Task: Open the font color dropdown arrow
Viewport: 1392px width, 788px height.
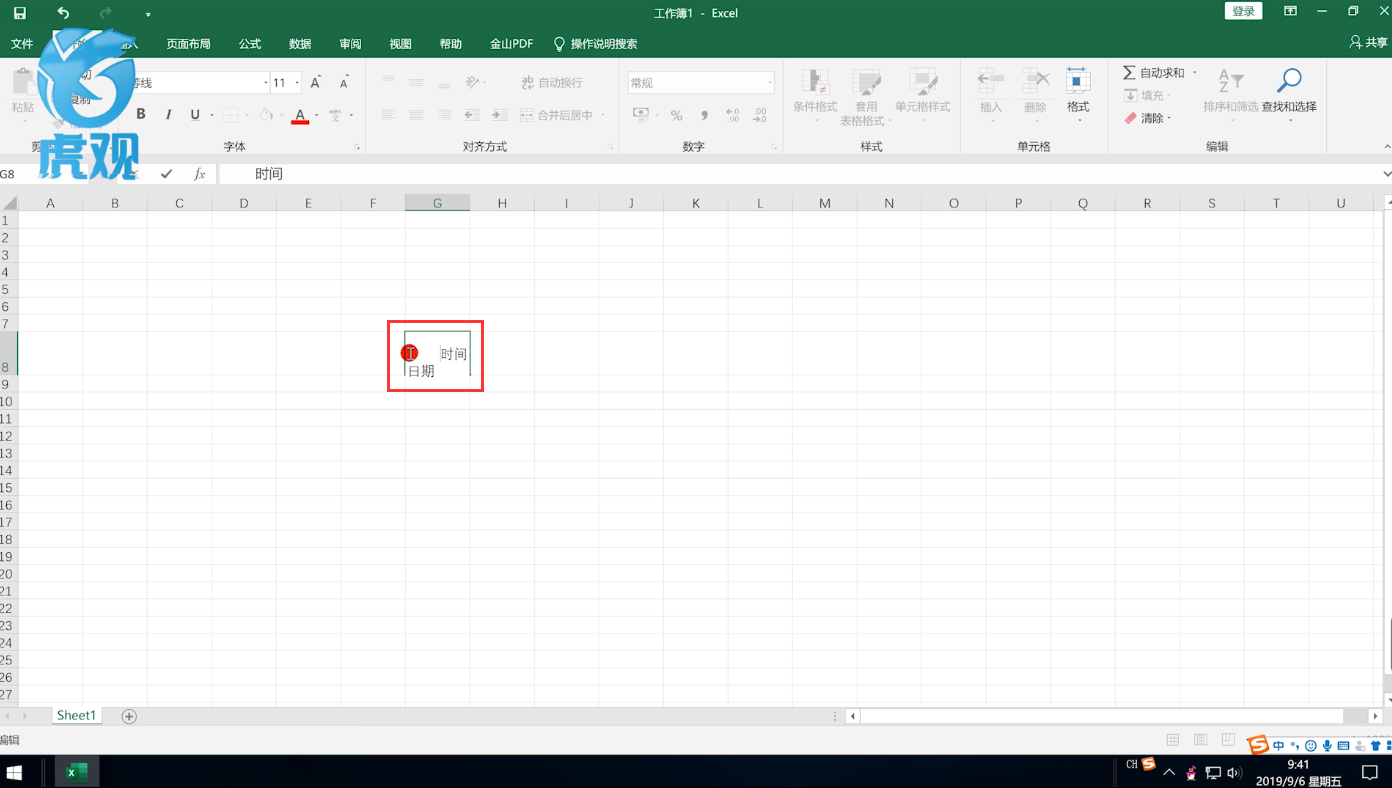Action: coord(316,115)
